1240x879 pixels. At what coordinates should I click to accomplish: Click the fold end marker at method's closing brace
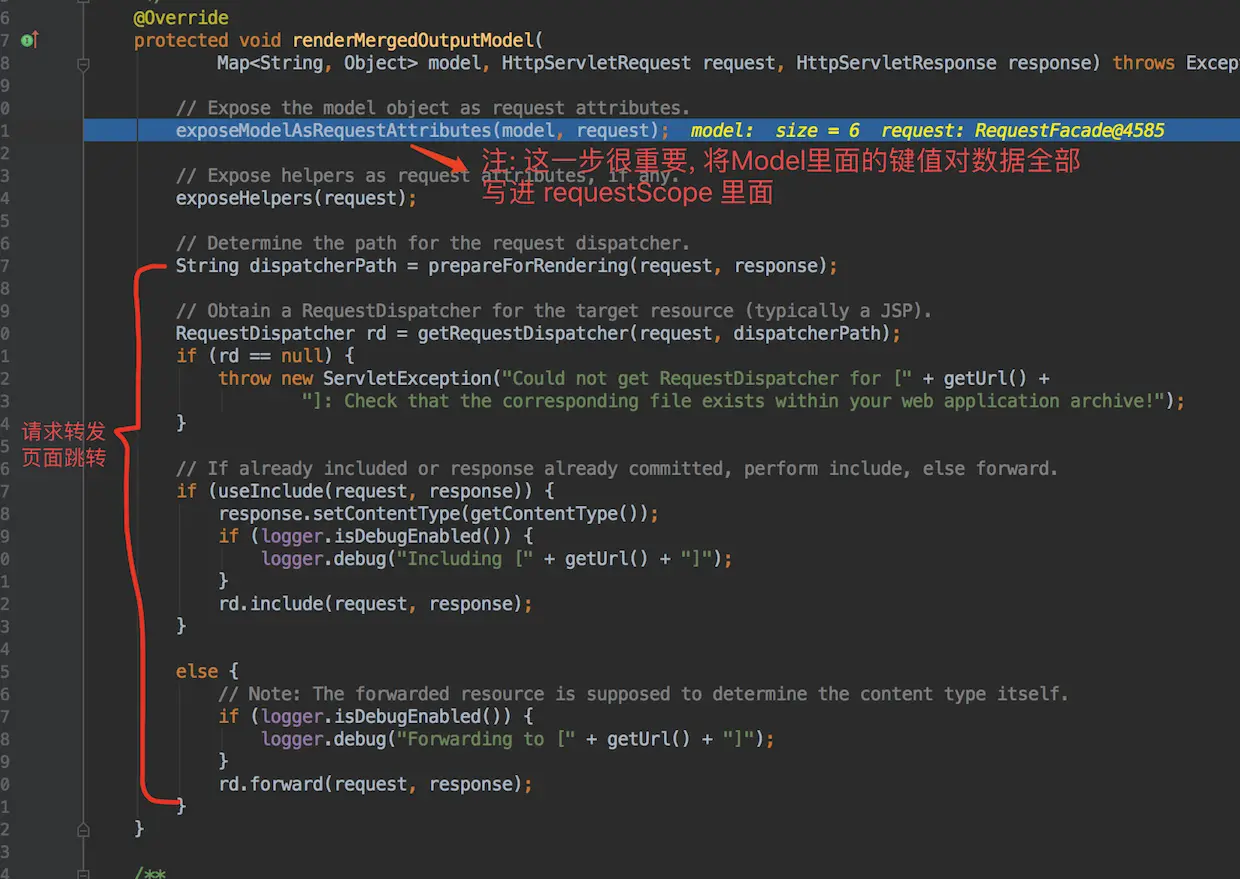[84, 829]
